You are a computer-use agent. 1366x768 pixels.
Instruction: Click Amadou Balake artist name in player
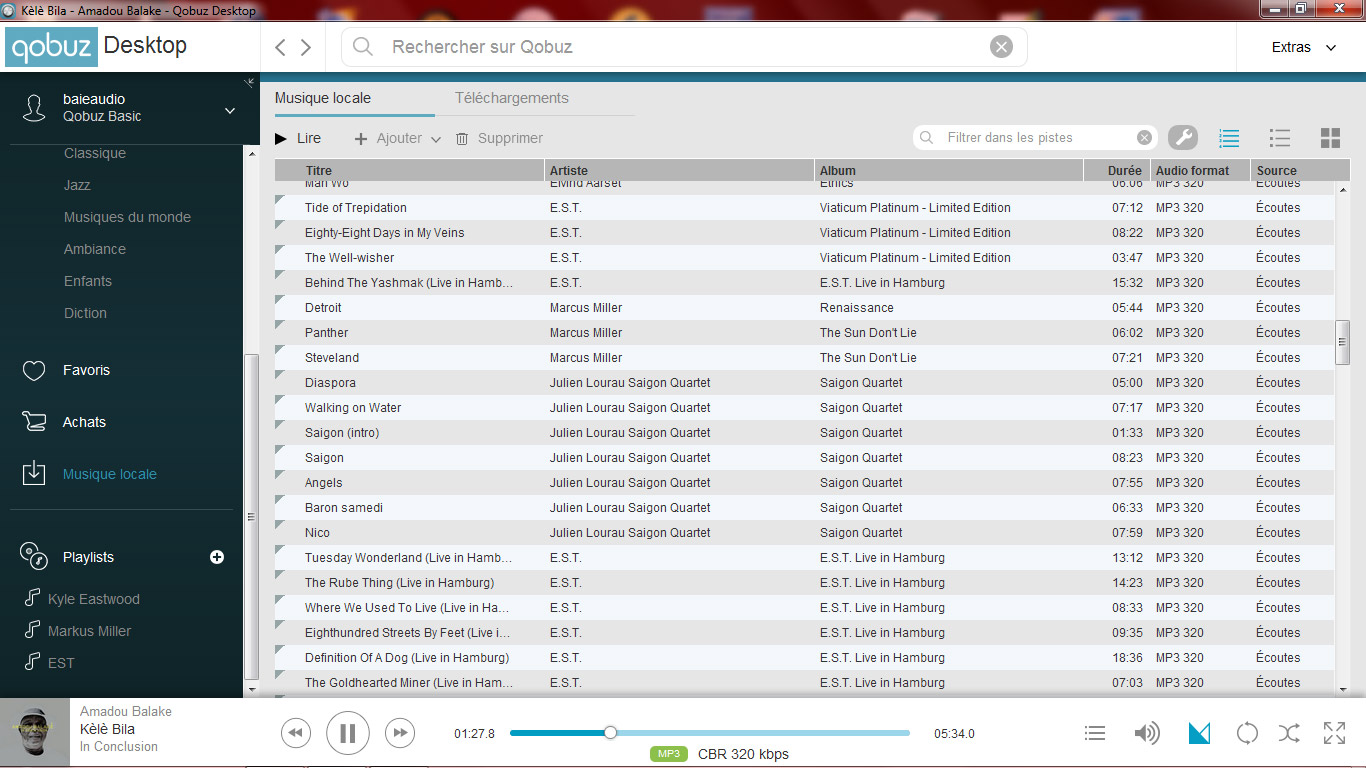click(x=126, y=711)
